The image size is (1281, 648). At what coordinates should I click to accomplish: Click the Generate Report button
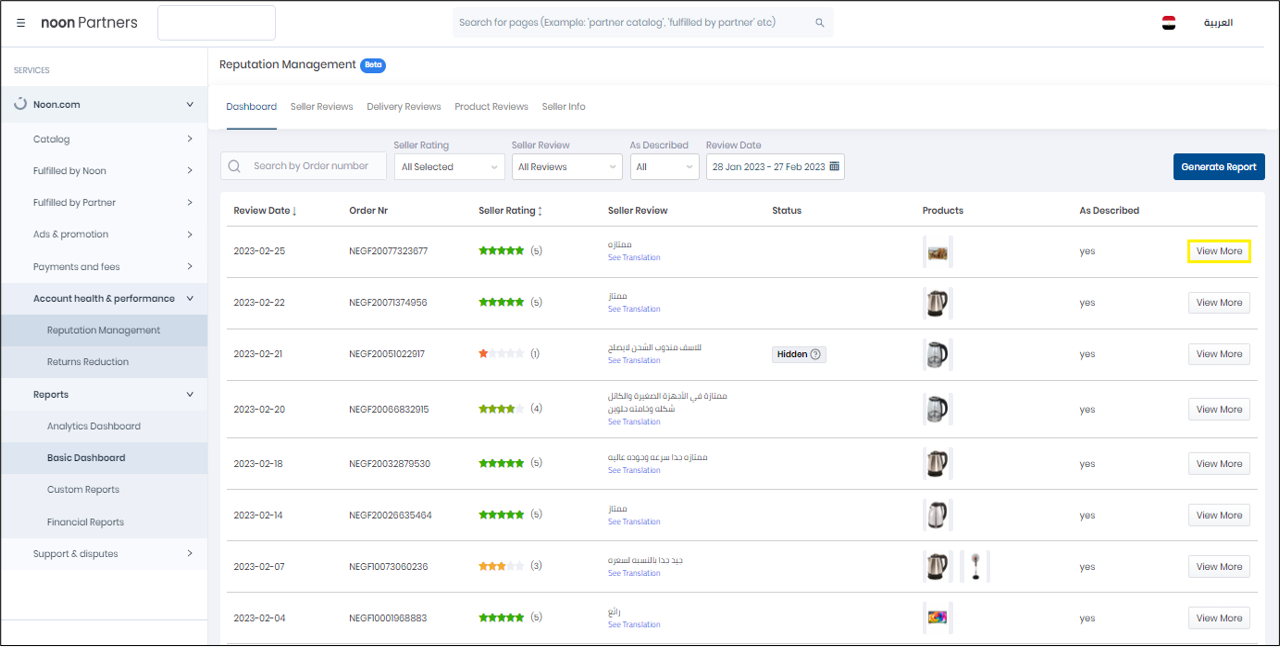[1218, 167]
